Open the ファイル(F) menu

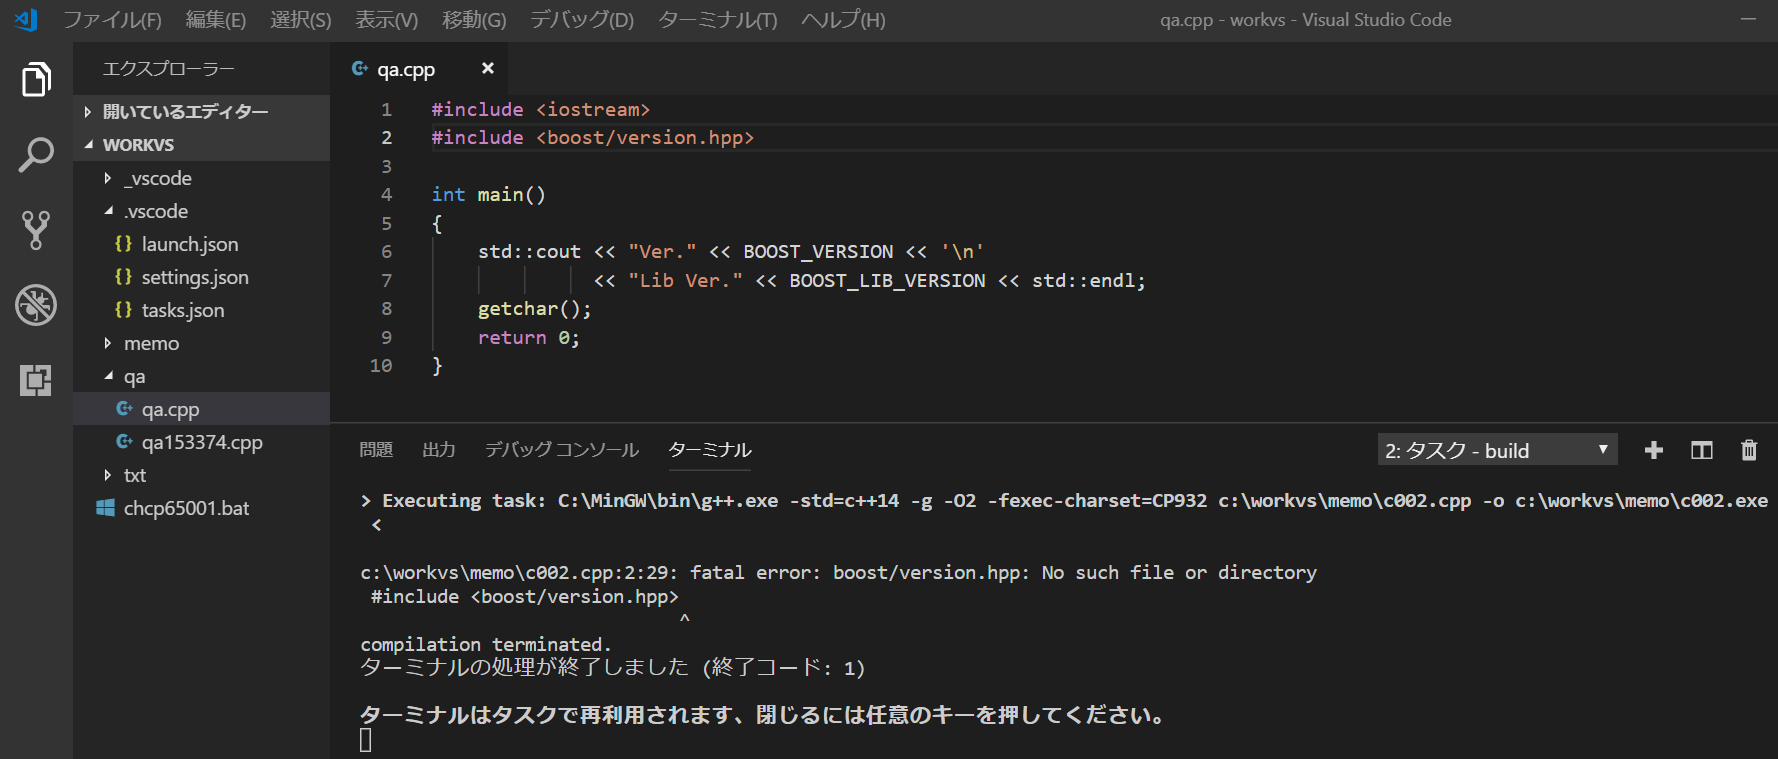(112, 20)
